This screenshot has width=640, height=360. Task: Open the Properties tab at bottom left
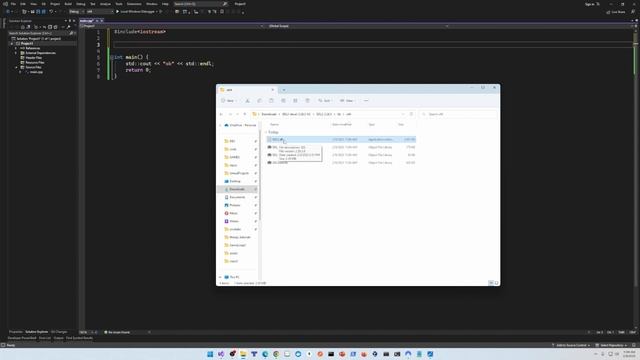click(x=16, y=332)
